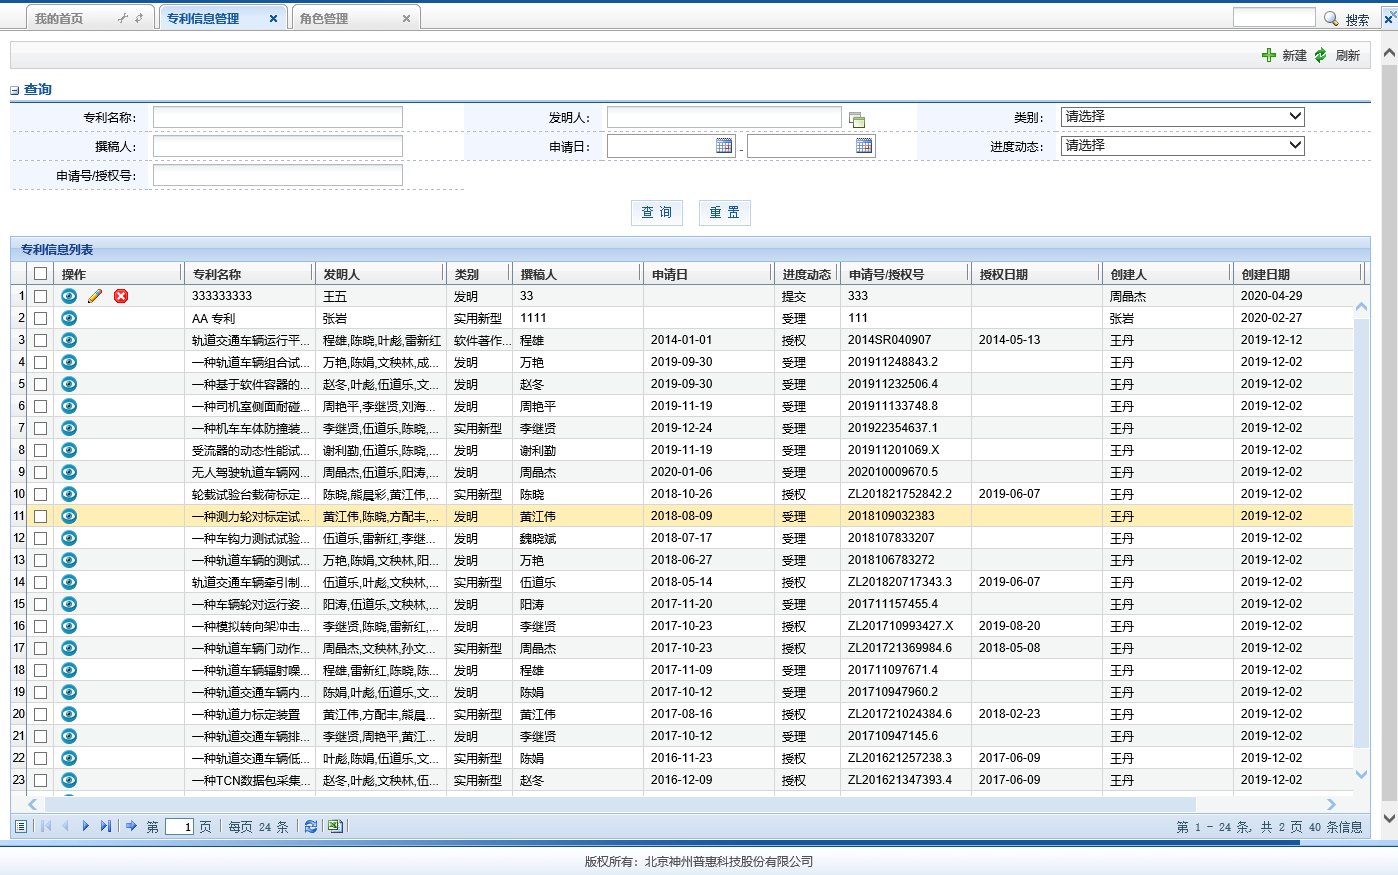Click eye icon on row ZL201621347393.4
The height and width of the screenshot is (875, 1398).
click(x=69, y=780)
